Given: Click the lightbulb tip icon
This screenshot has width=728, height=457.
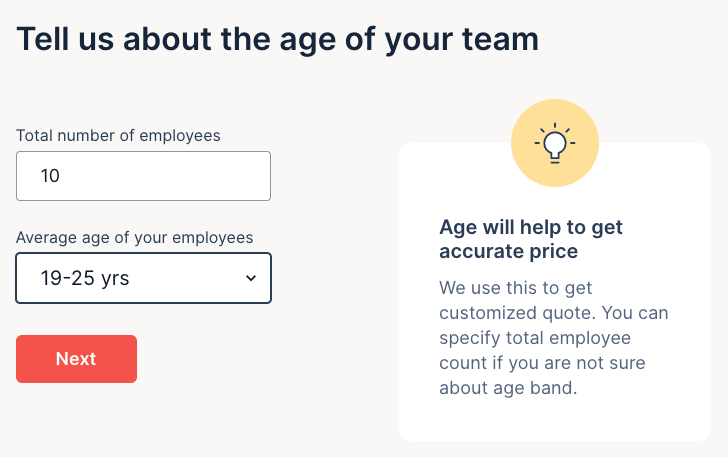Looking at the screenshot, I should (x=554, y=145).
